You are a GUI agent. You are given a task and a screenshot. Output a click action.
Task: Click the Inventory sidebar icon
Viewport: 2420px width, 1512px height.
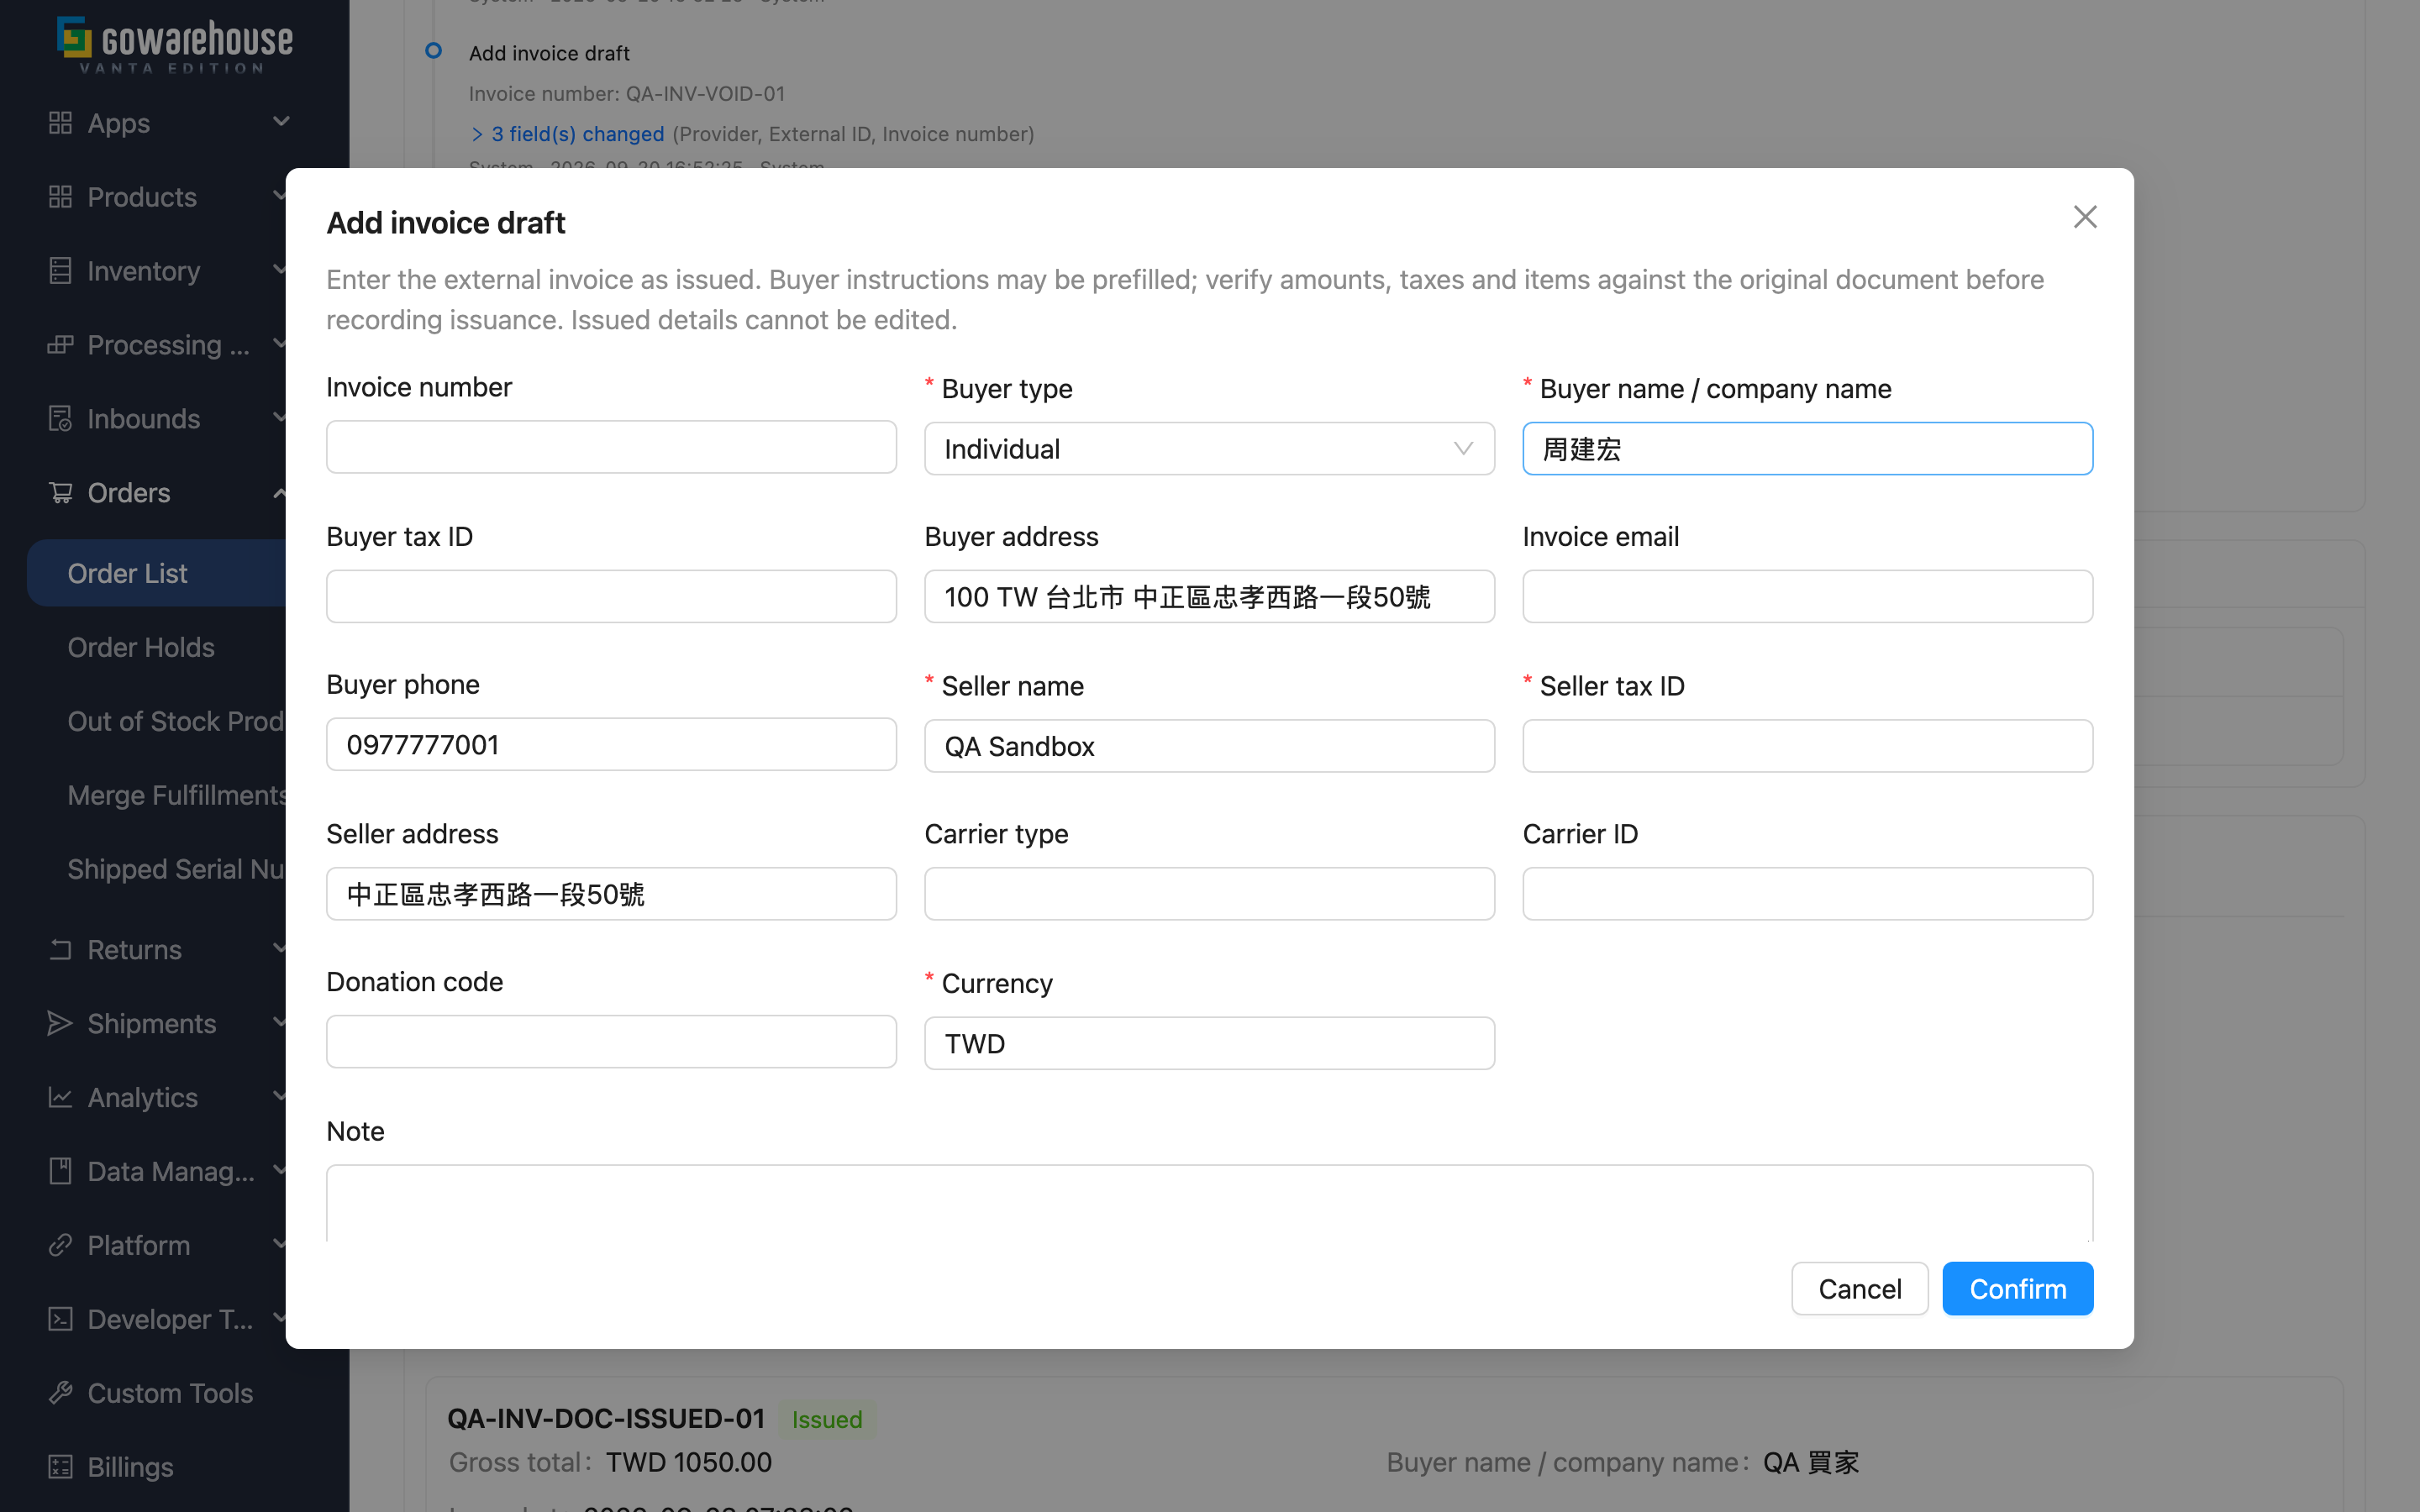(60, 271)
